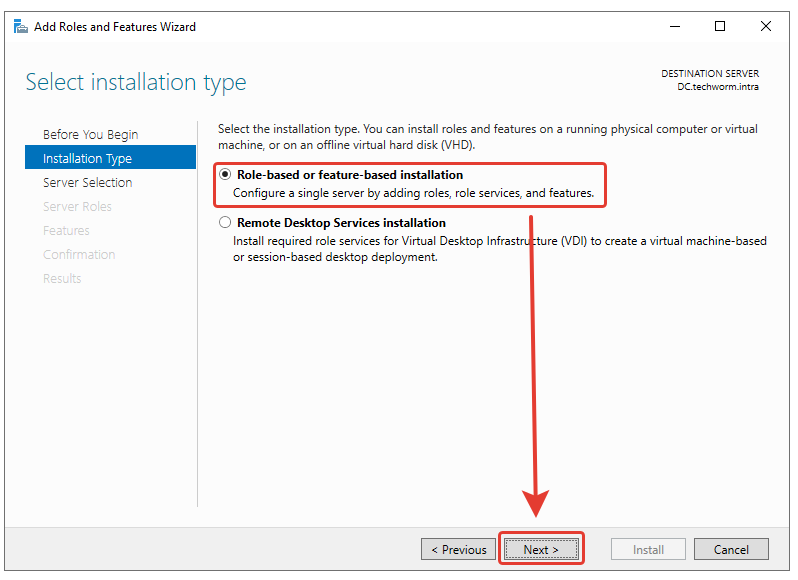Click the Select installation type heading
Viewport: 798px width, 580px height.
point(136,82)
